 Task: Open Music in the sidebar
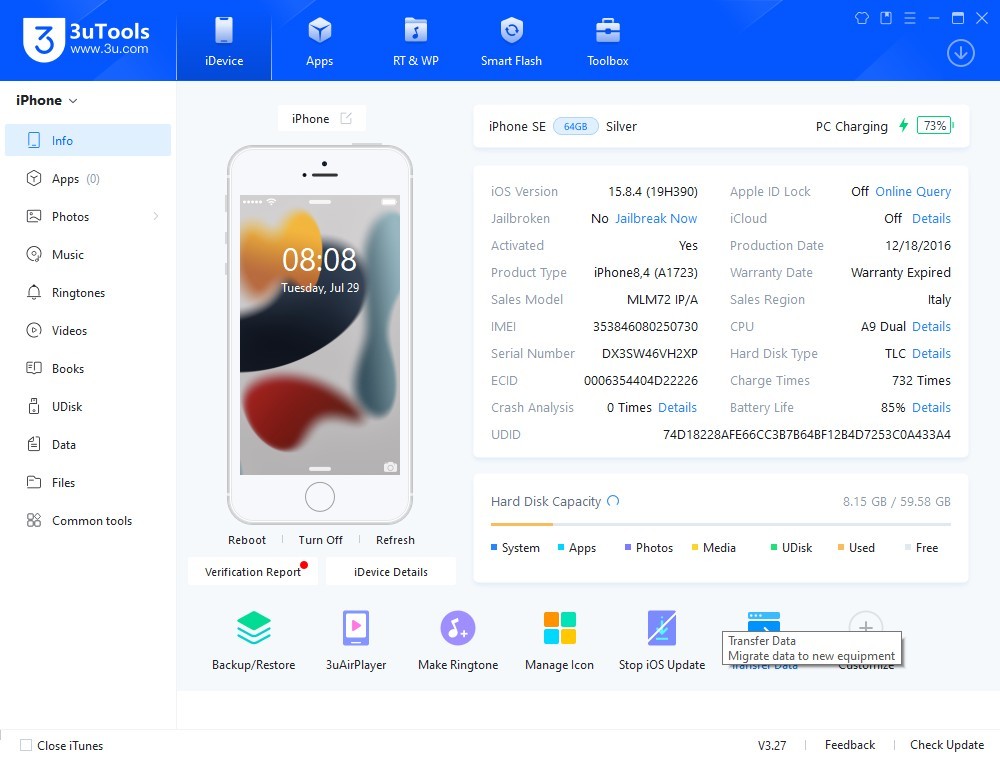pyautogui.click(x=88, y=254)
